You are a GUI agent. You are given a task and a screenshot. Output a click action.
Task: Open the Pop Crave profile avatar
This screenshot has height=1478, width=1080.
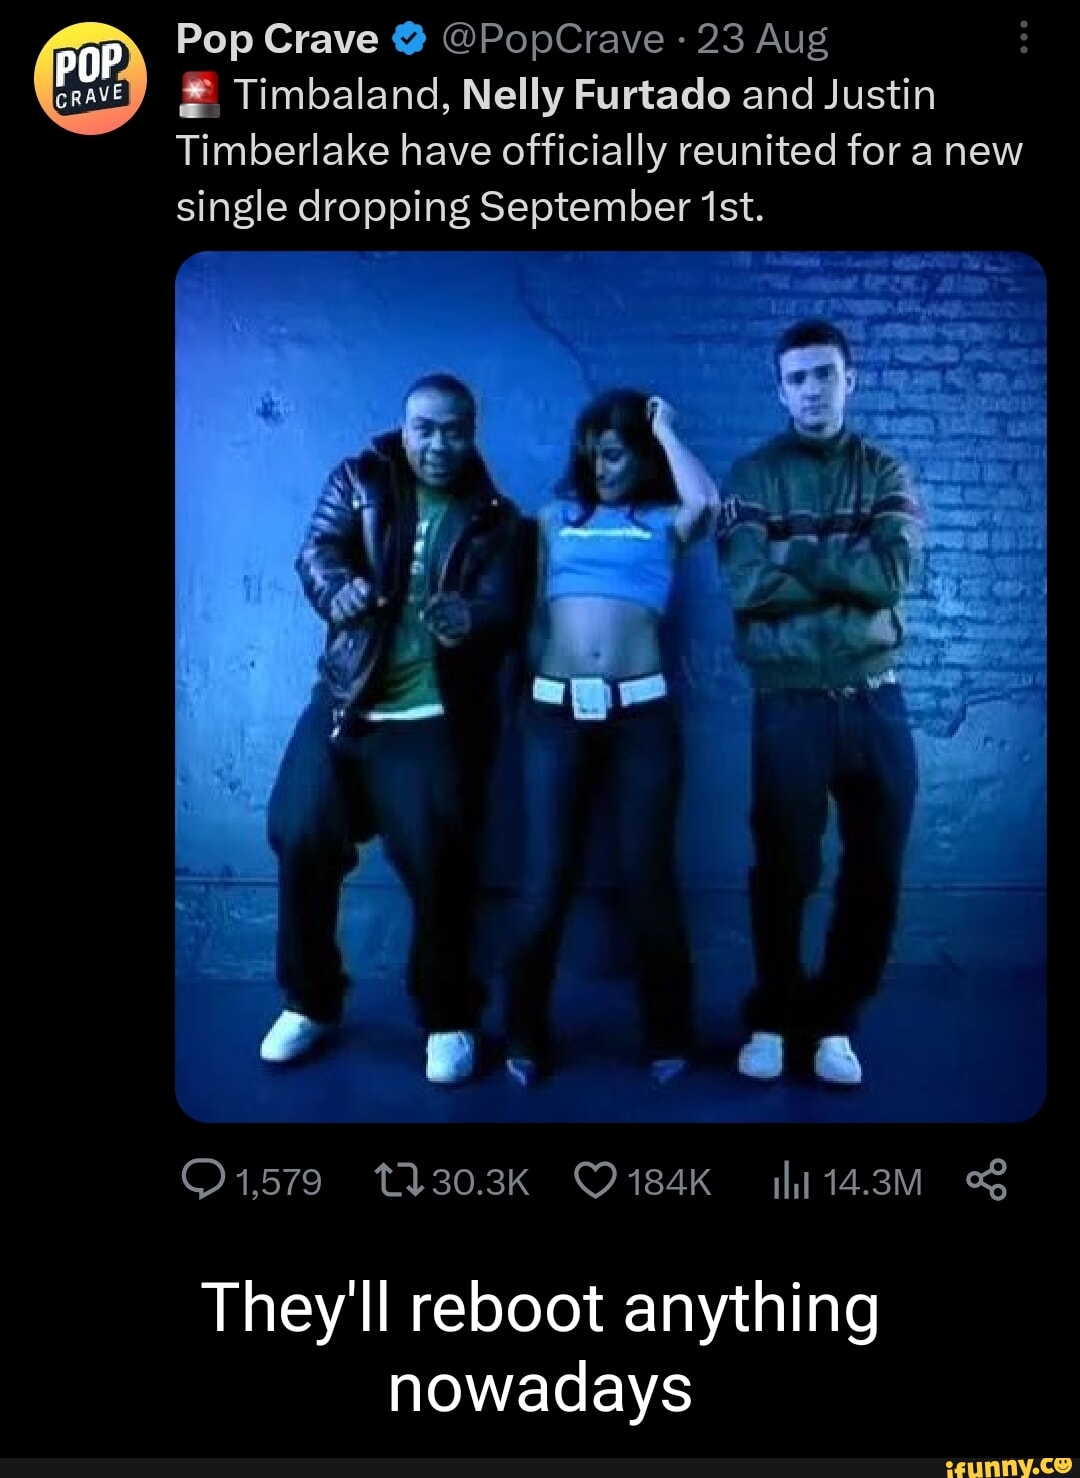(90, 78)
